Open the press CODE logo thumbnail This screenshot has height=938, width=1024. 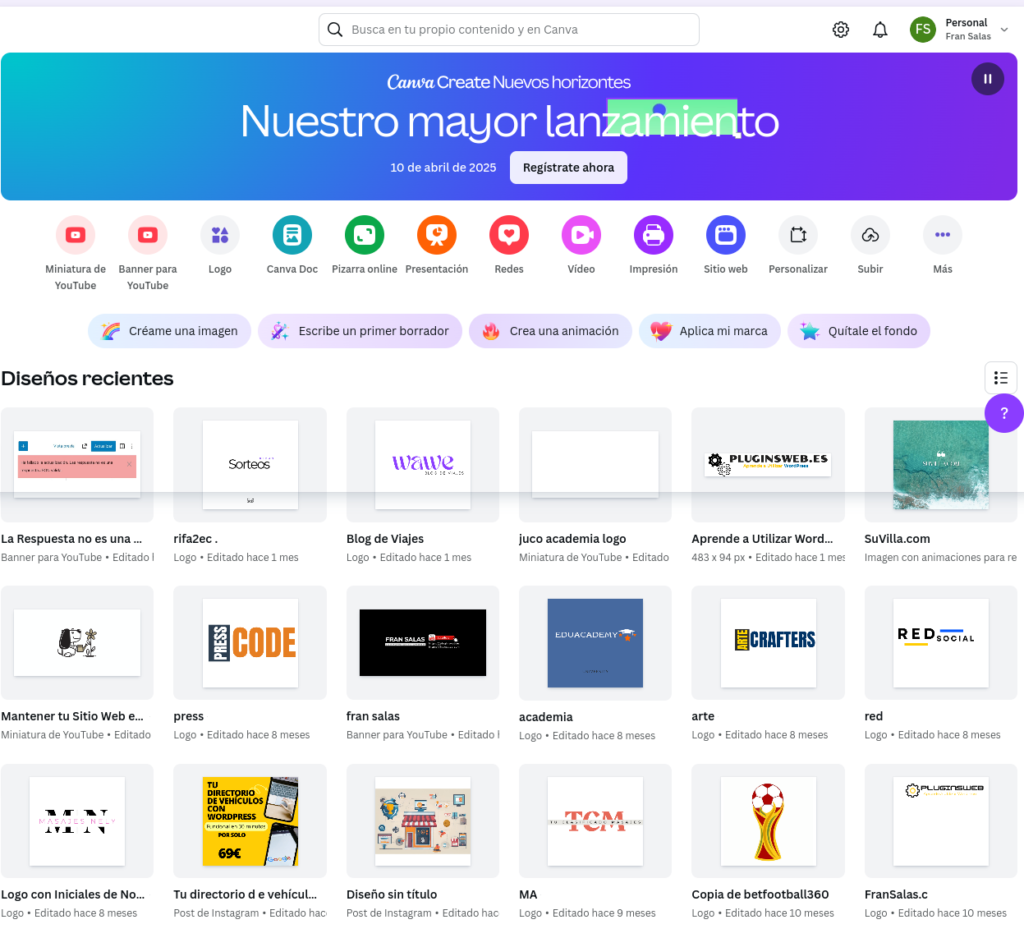point(250,643)
